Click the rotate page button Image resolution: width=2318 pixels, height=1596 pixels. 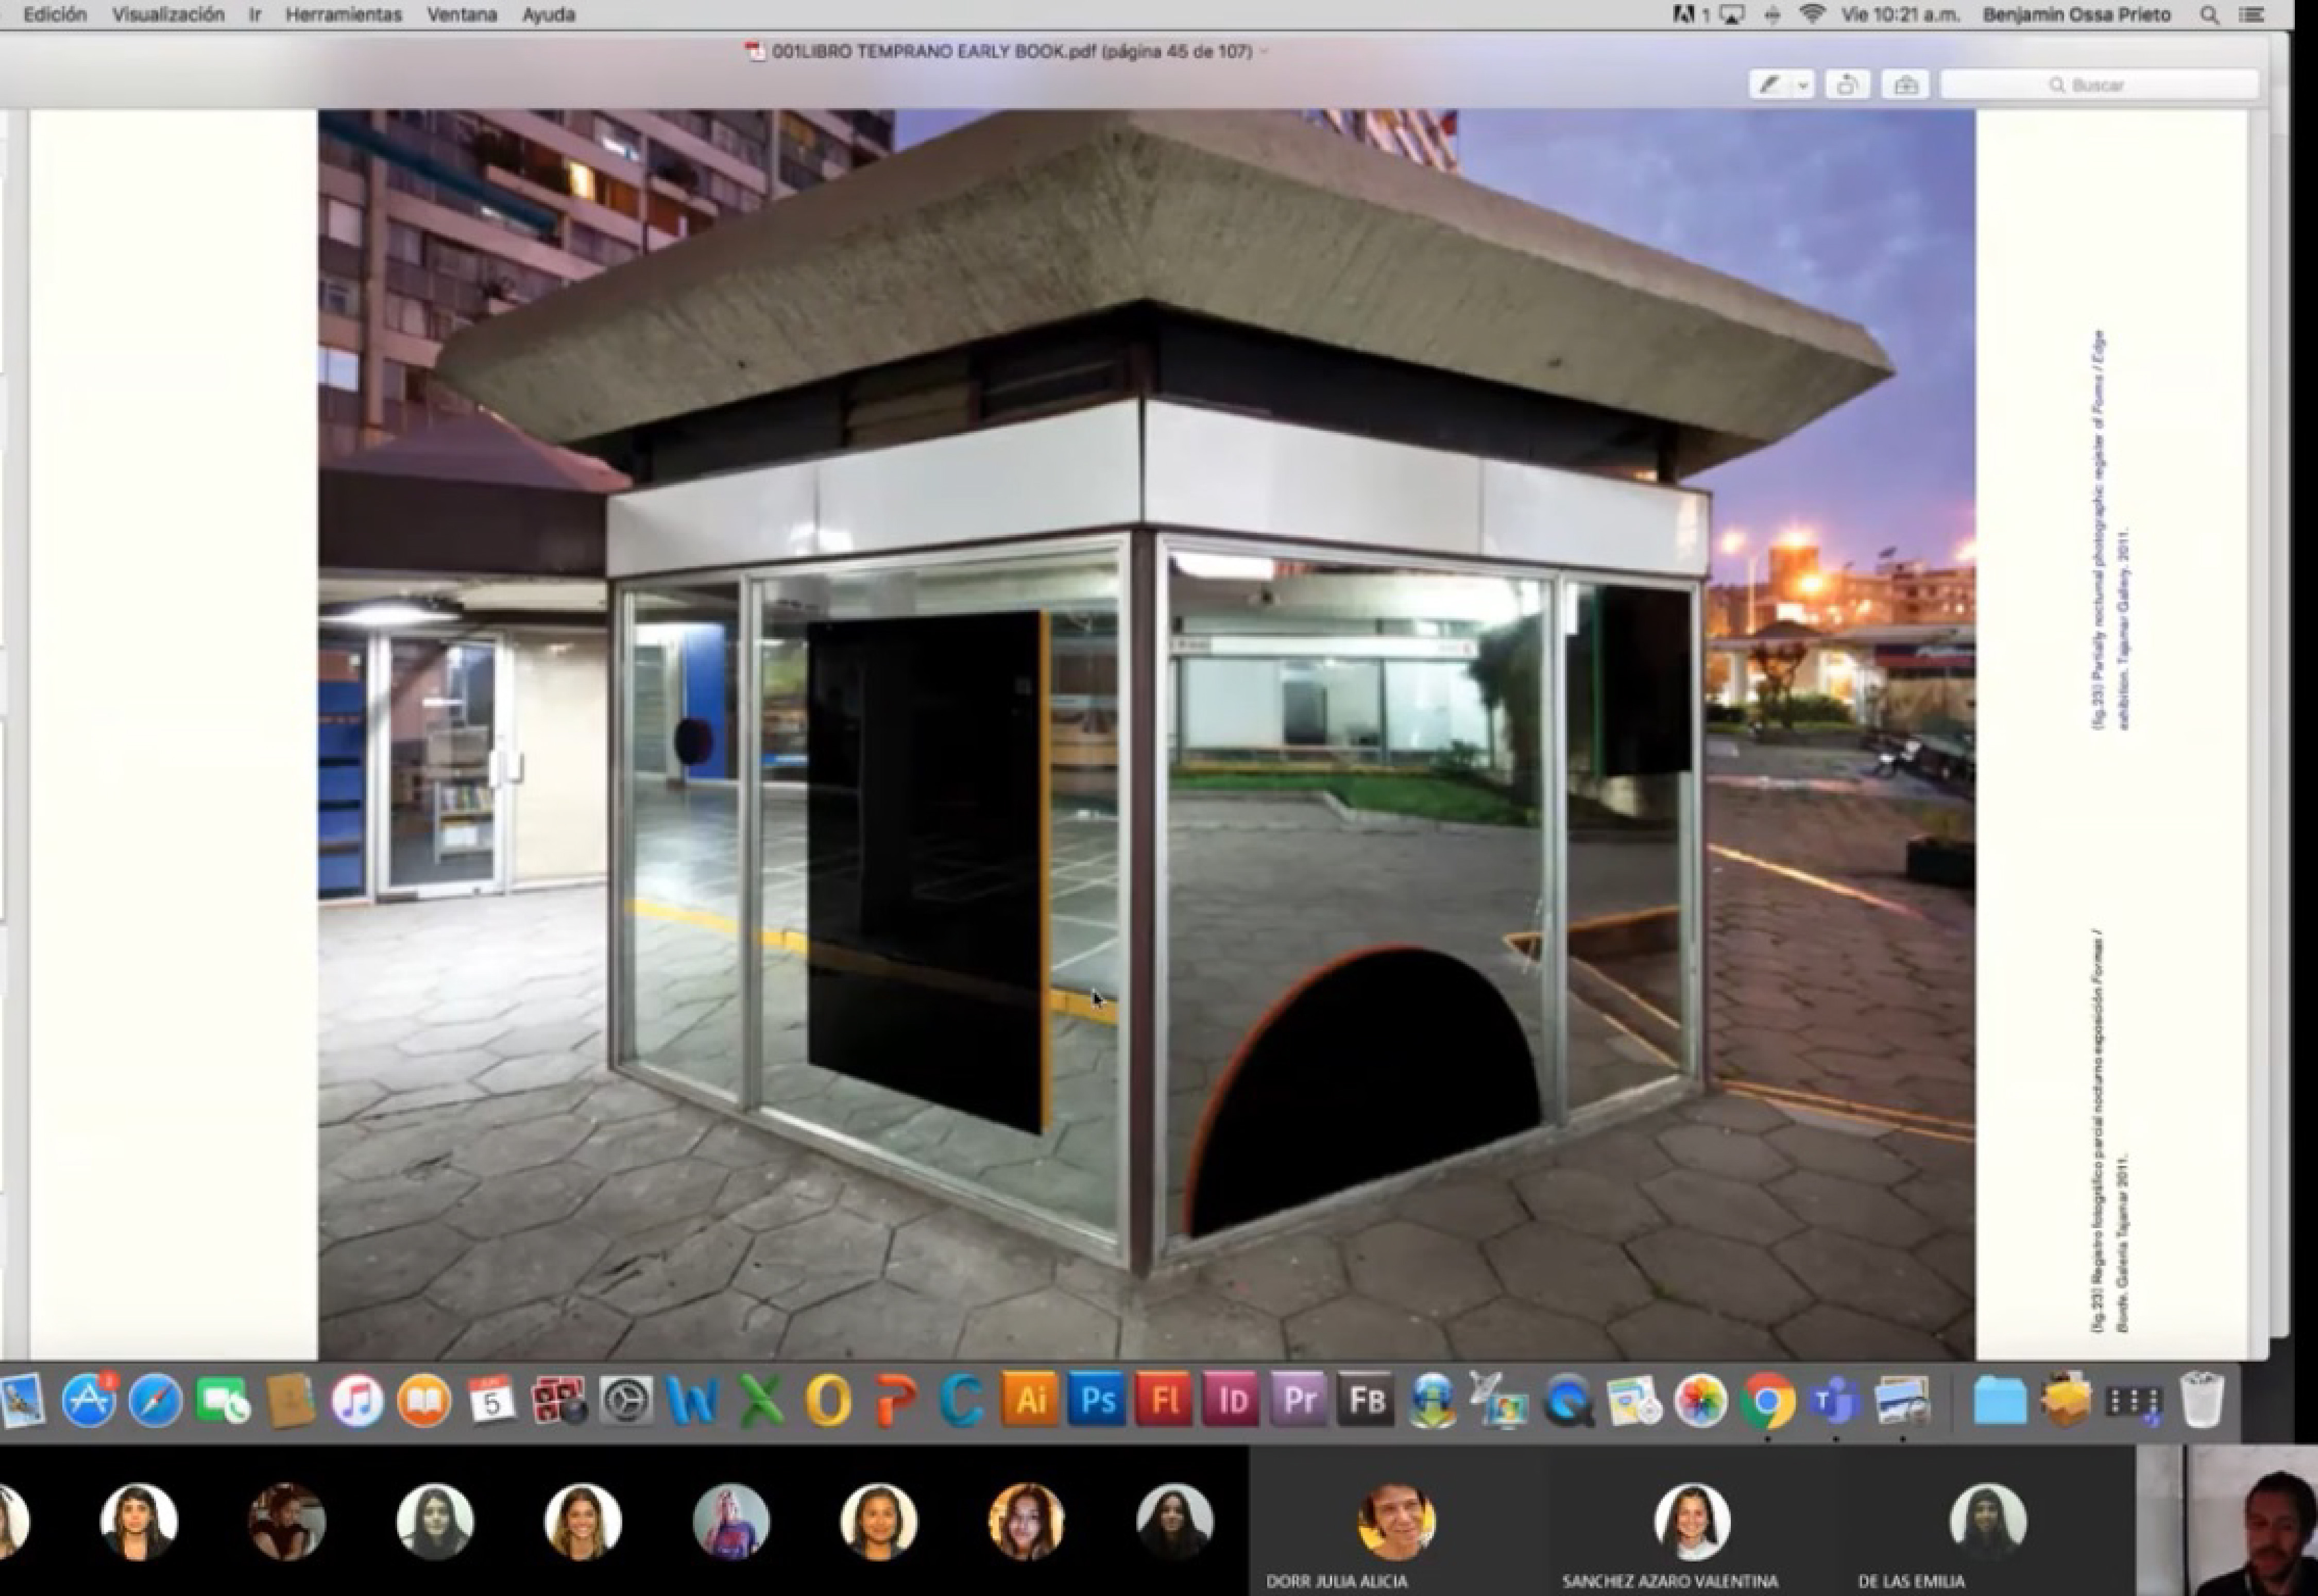[1846, 85]
